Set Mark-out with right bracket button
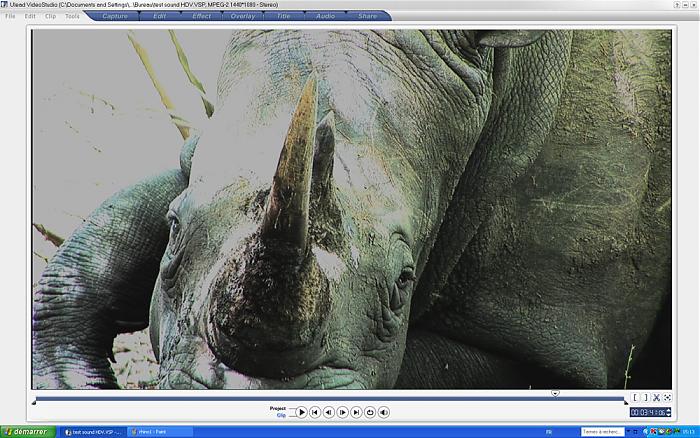Screen dimensions: 700x438 646,397
